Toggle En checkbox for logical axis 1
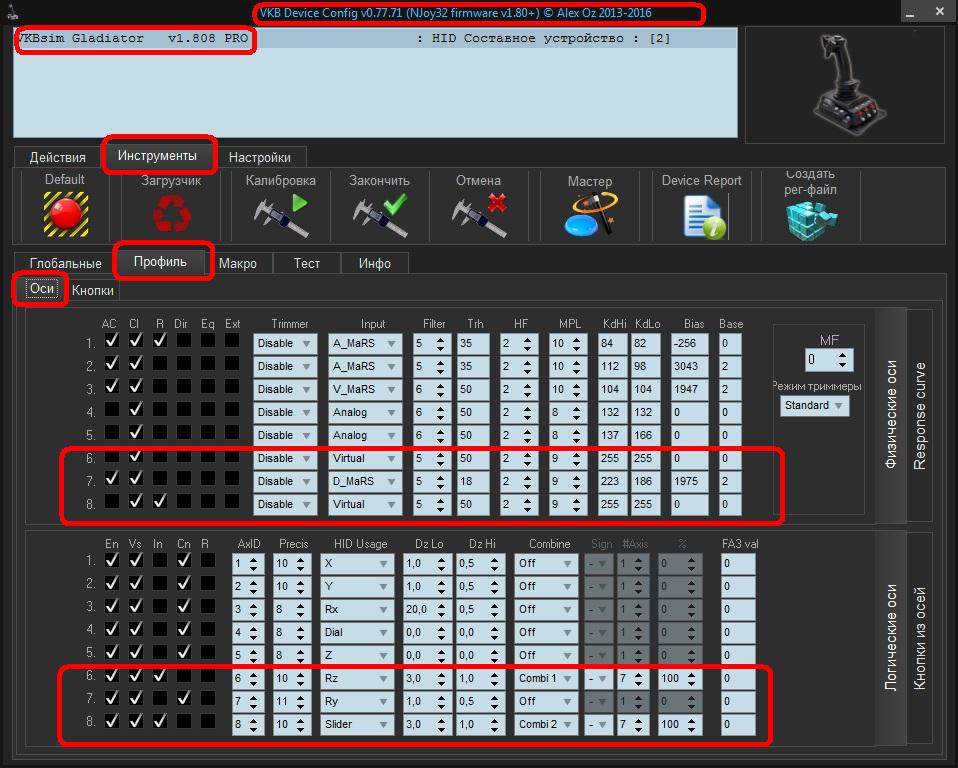 tap(112, 560)
